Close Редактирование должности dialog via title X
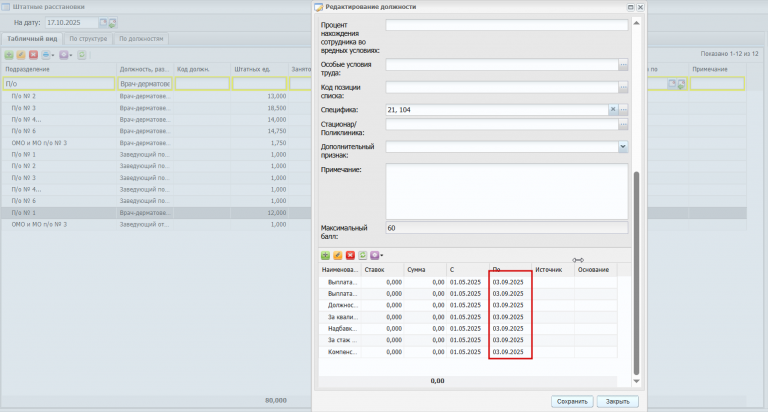The image size is (768, 412). tap(640, 7)
